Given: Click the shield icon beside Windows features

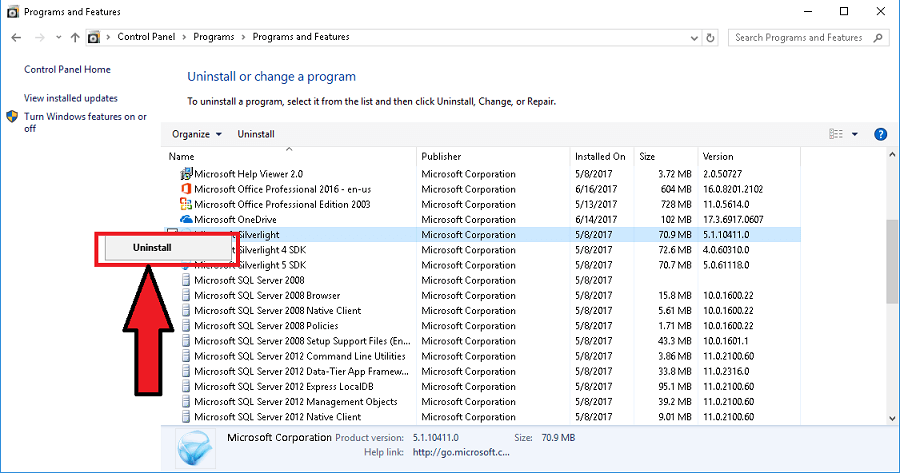Looking at the screenshot, I should pyautogui.click(x=12, y=117).
